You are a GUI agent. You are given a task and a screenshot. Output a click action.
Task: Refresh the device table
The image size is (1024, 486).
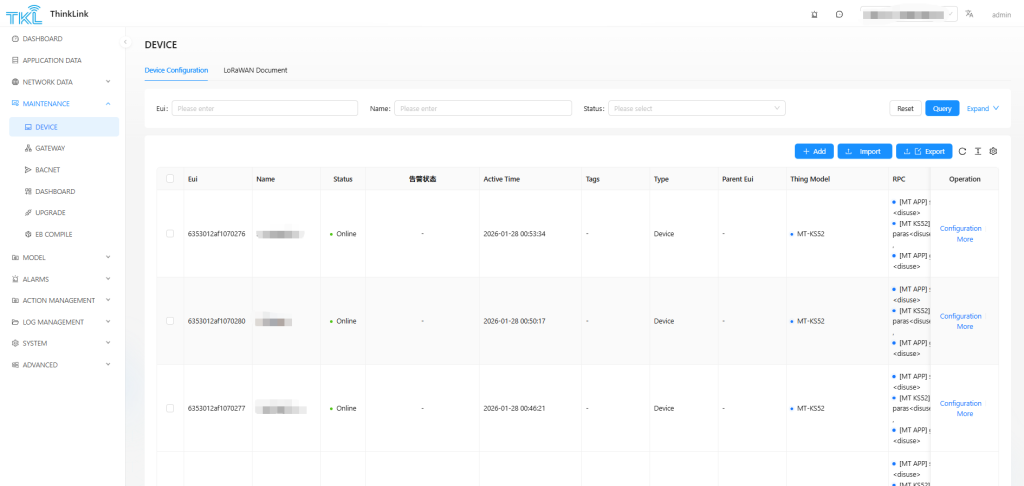coord(962,151)
